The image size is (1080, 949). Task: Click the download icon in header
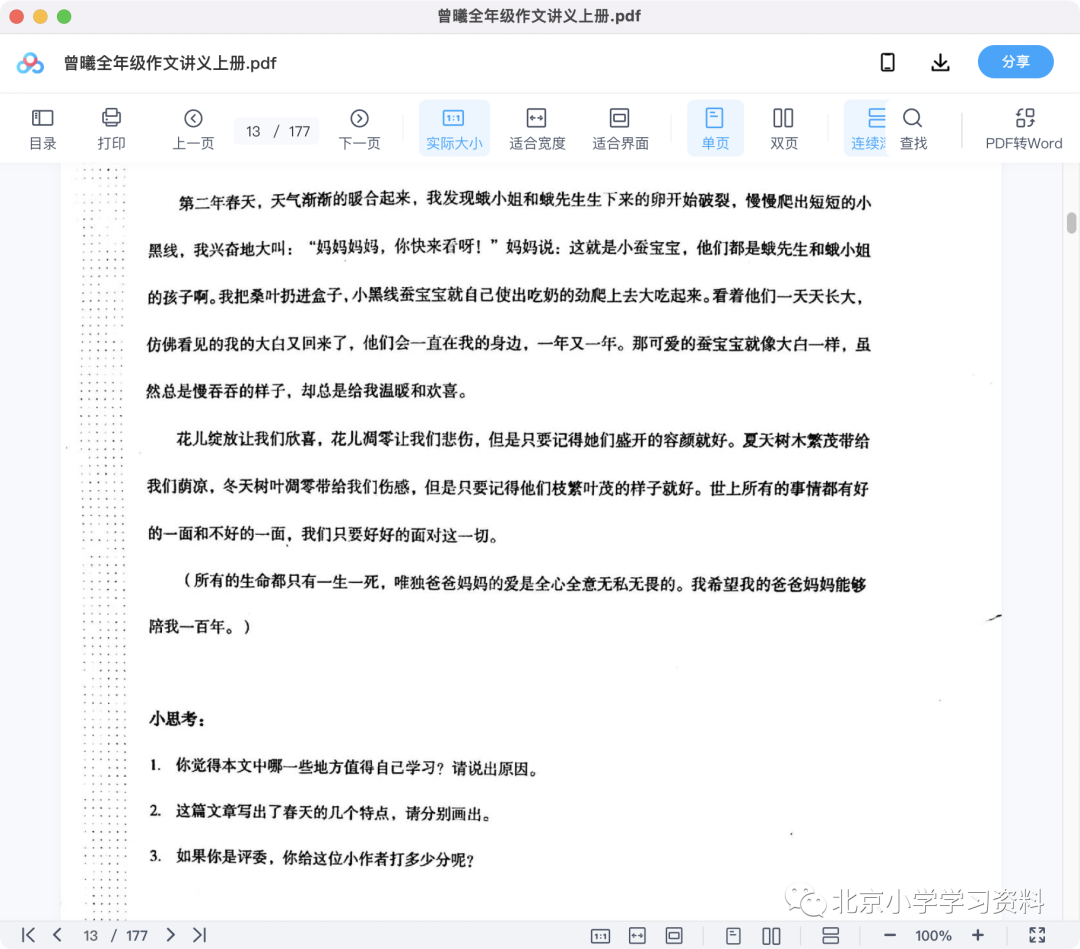pos(940,63)
